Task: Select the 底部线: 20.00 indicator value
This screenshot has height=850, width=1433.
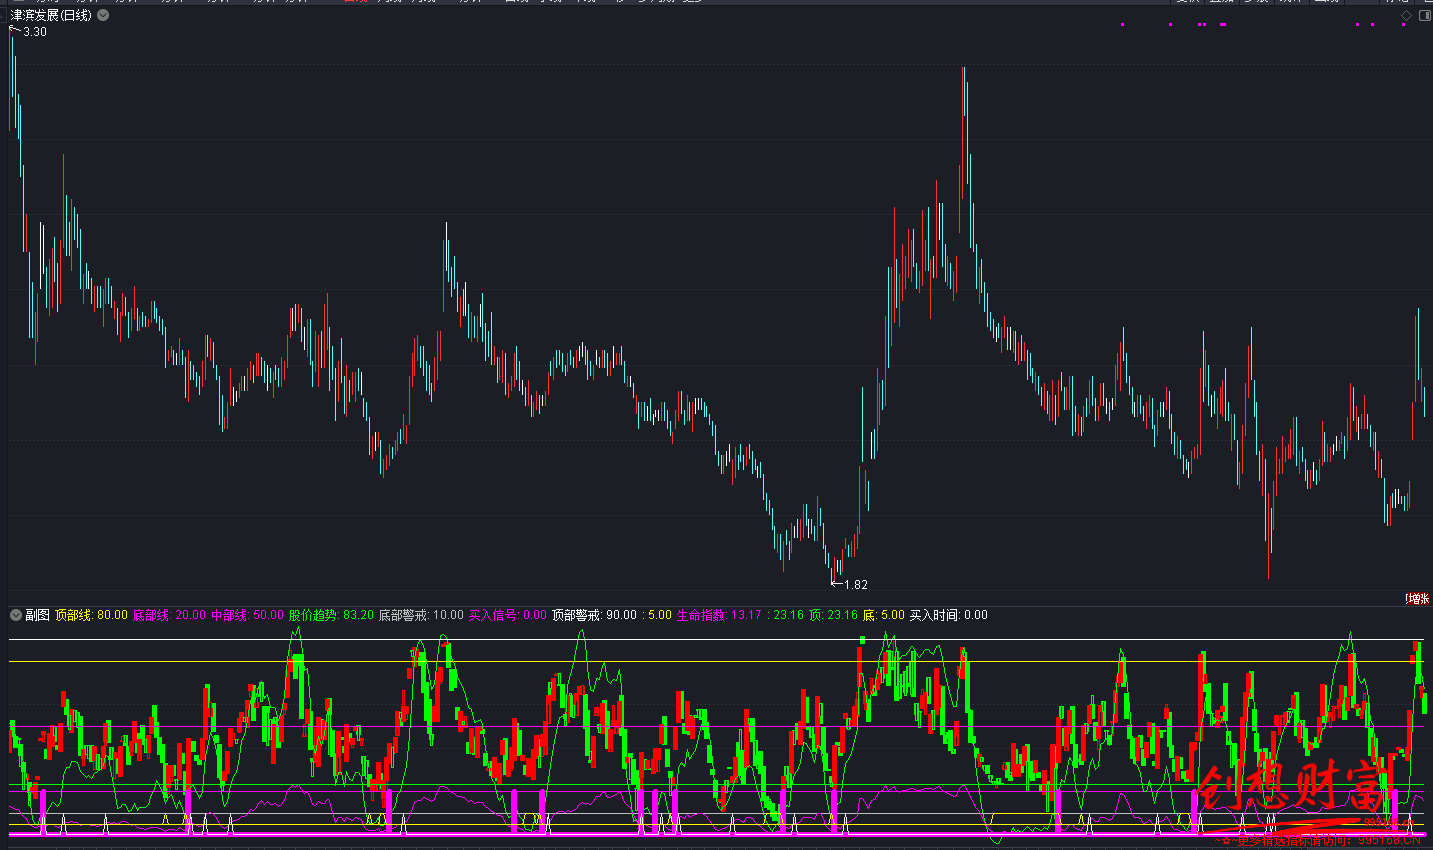Action: (x=169, y=615)
